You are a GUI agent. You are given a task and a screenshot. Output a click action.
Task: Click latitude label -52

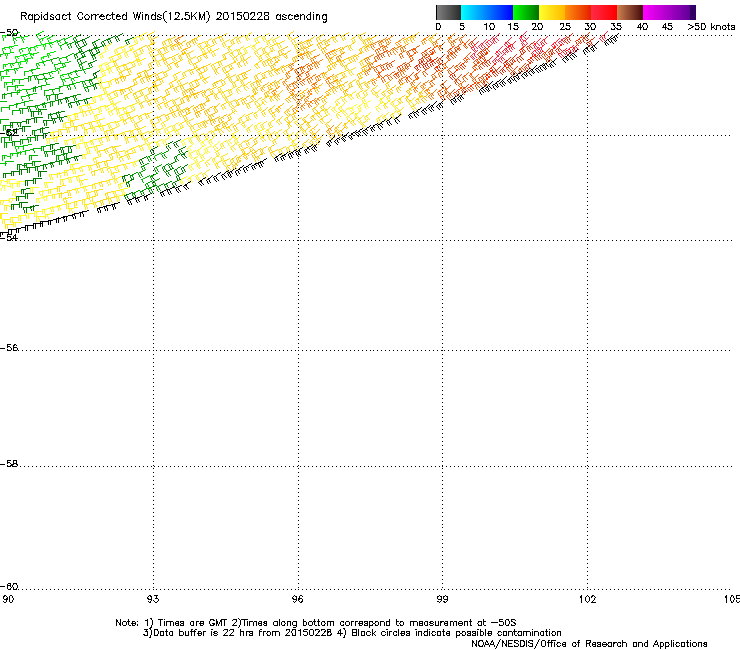pos(9,133)
